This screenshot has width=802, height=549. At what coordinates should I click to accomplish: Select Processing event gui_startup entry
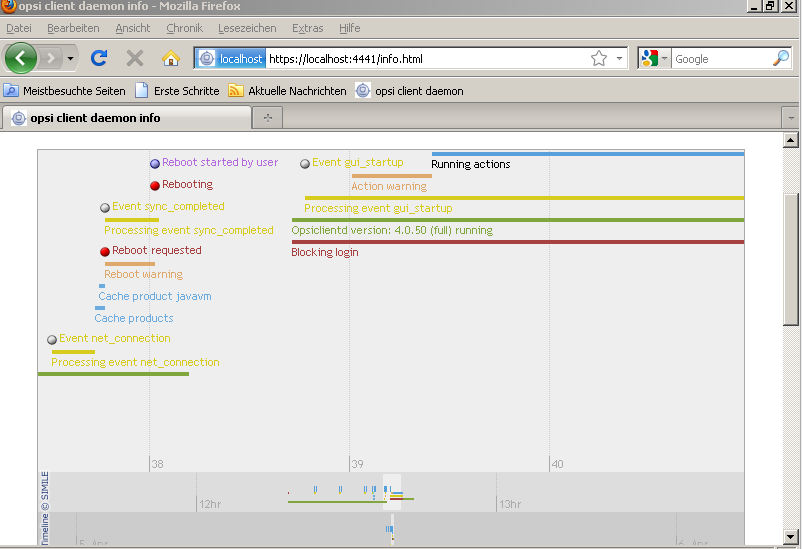point(378,208)
